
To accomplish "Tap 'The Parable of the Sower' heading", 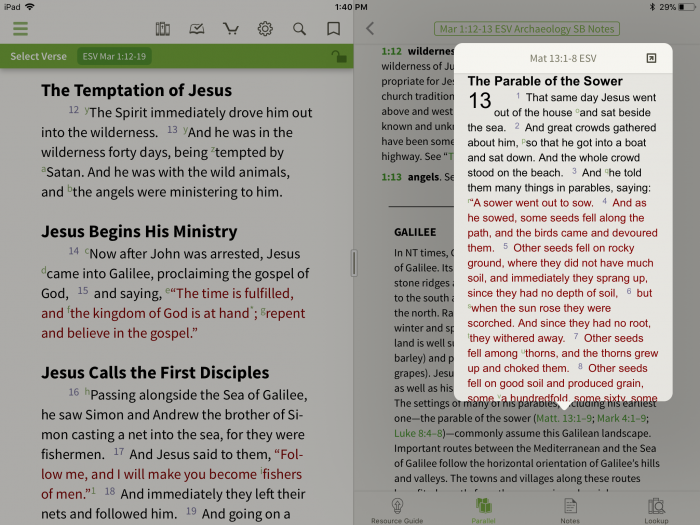I will click(545, 81).
